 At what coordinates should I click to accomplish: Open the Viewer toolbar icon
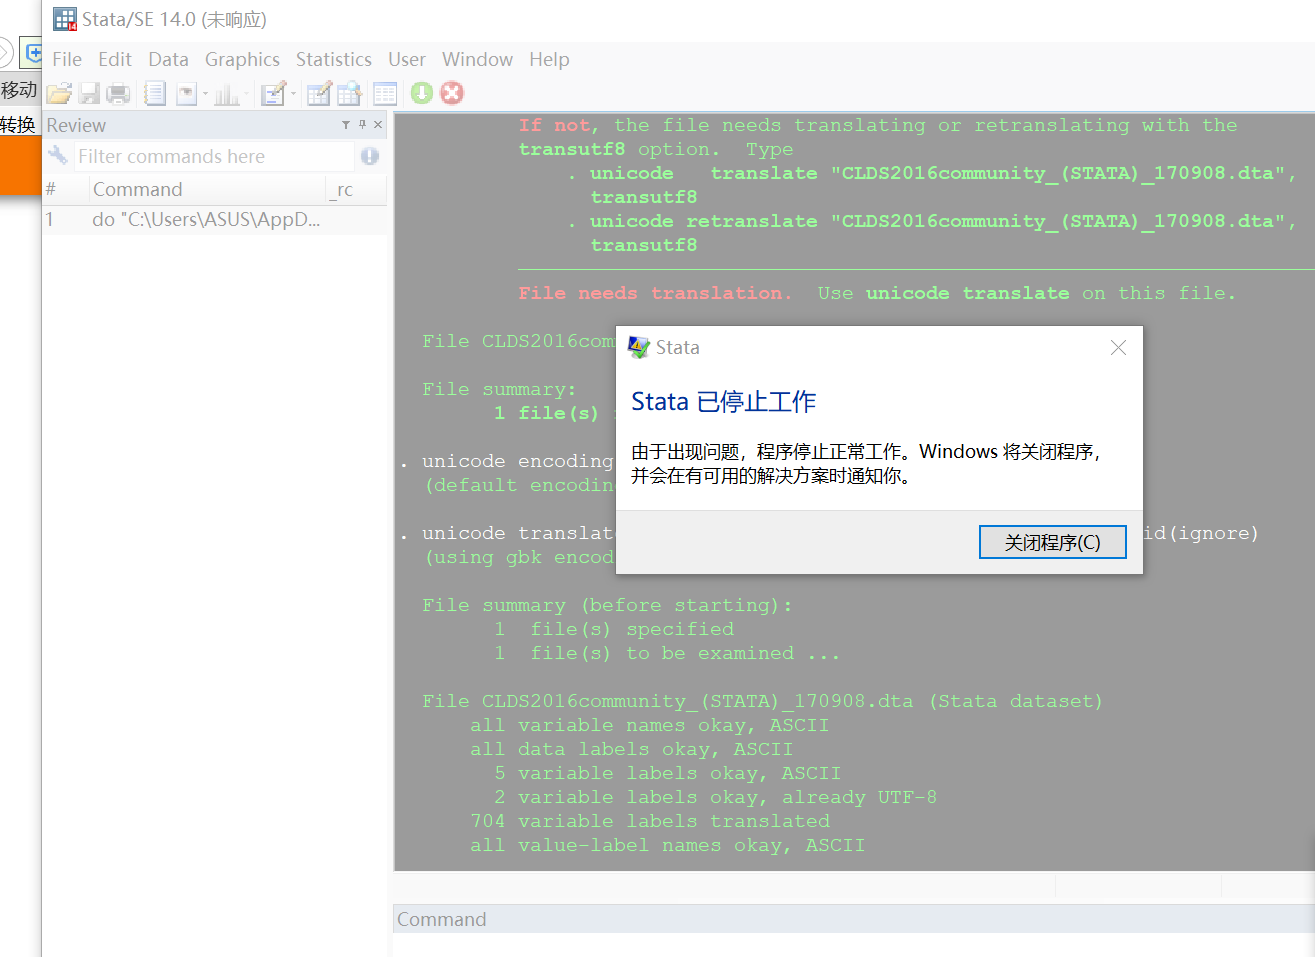pyautogui.click(x=187, y=94)
